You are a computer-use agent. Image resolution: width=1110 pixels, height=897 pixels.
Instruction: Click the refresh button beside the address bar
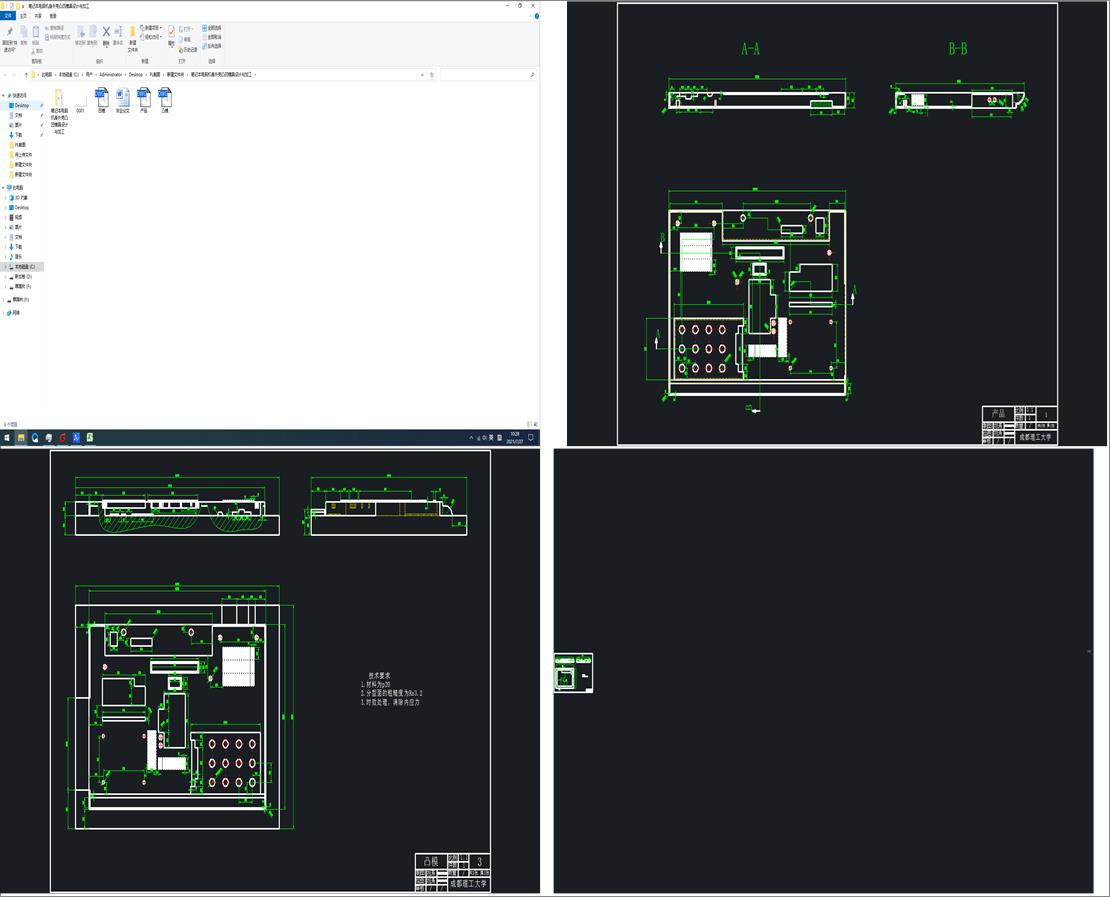click(432, 74)
